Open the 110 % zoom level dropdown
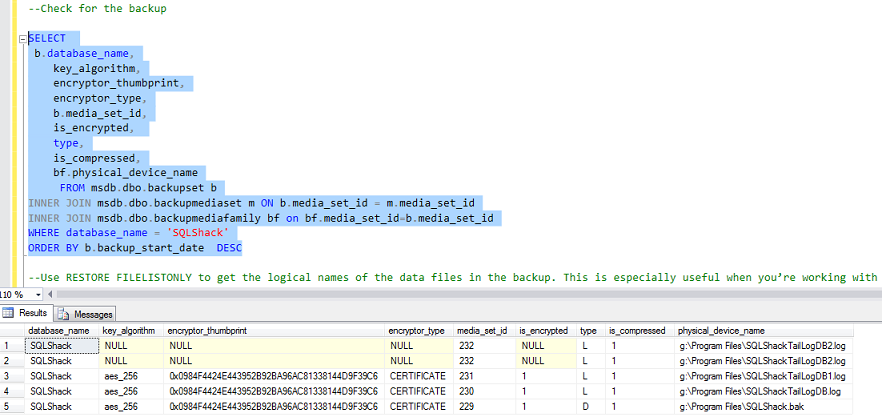882x417 pixels. 38,294
